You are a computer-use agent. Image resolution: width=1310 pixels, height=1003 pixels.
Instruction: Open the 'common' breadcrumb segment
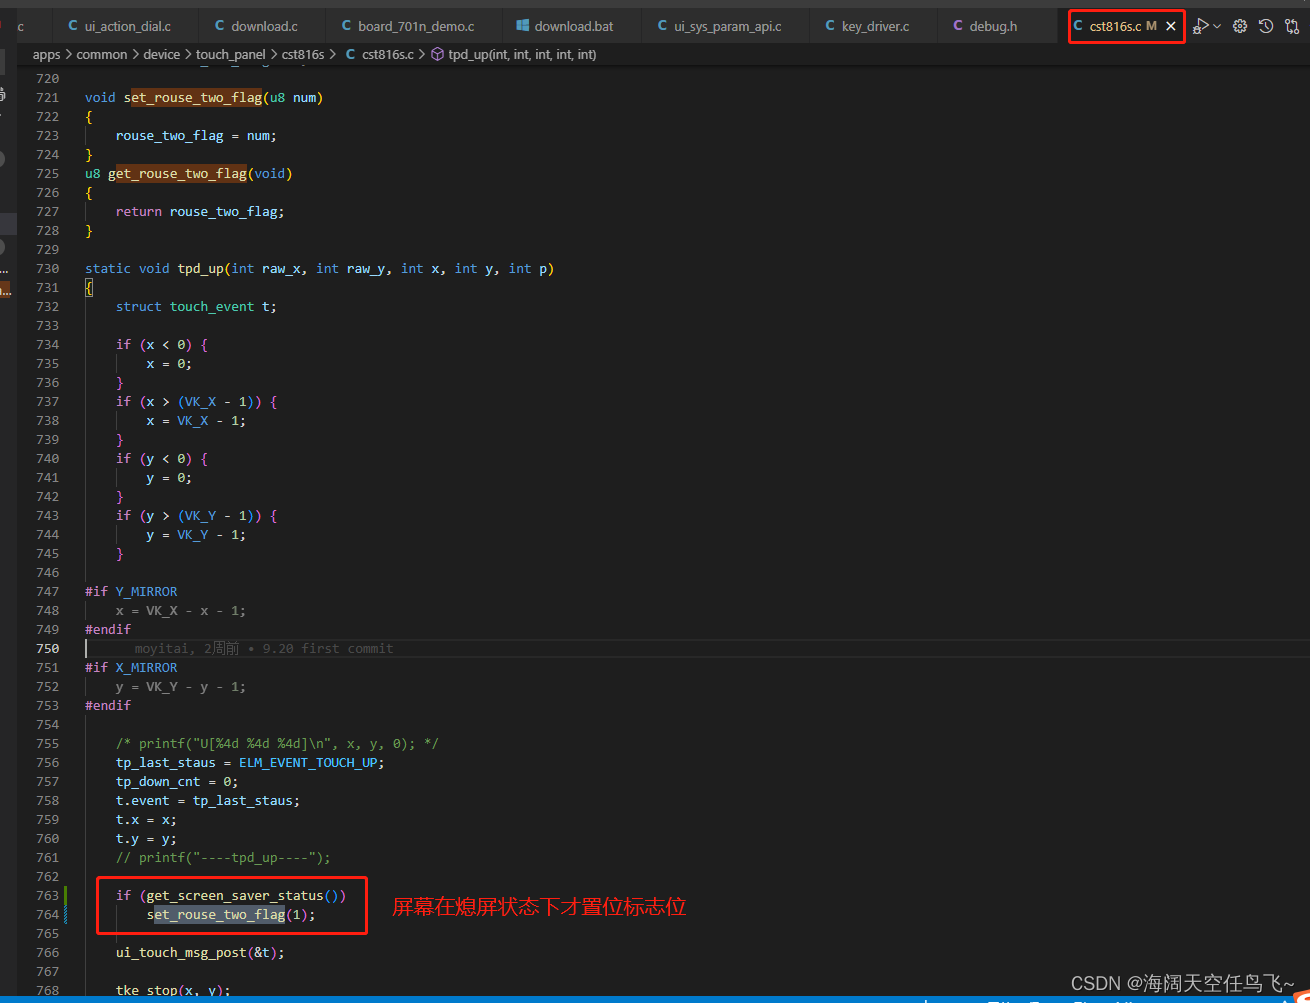pos(102,54)
